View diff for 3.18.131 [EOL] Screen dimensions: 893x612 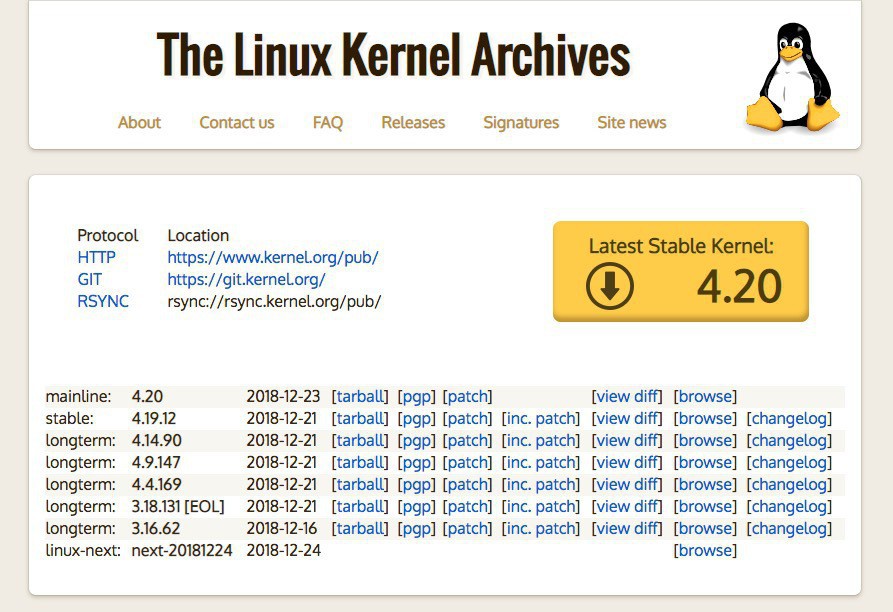(627, 507)
